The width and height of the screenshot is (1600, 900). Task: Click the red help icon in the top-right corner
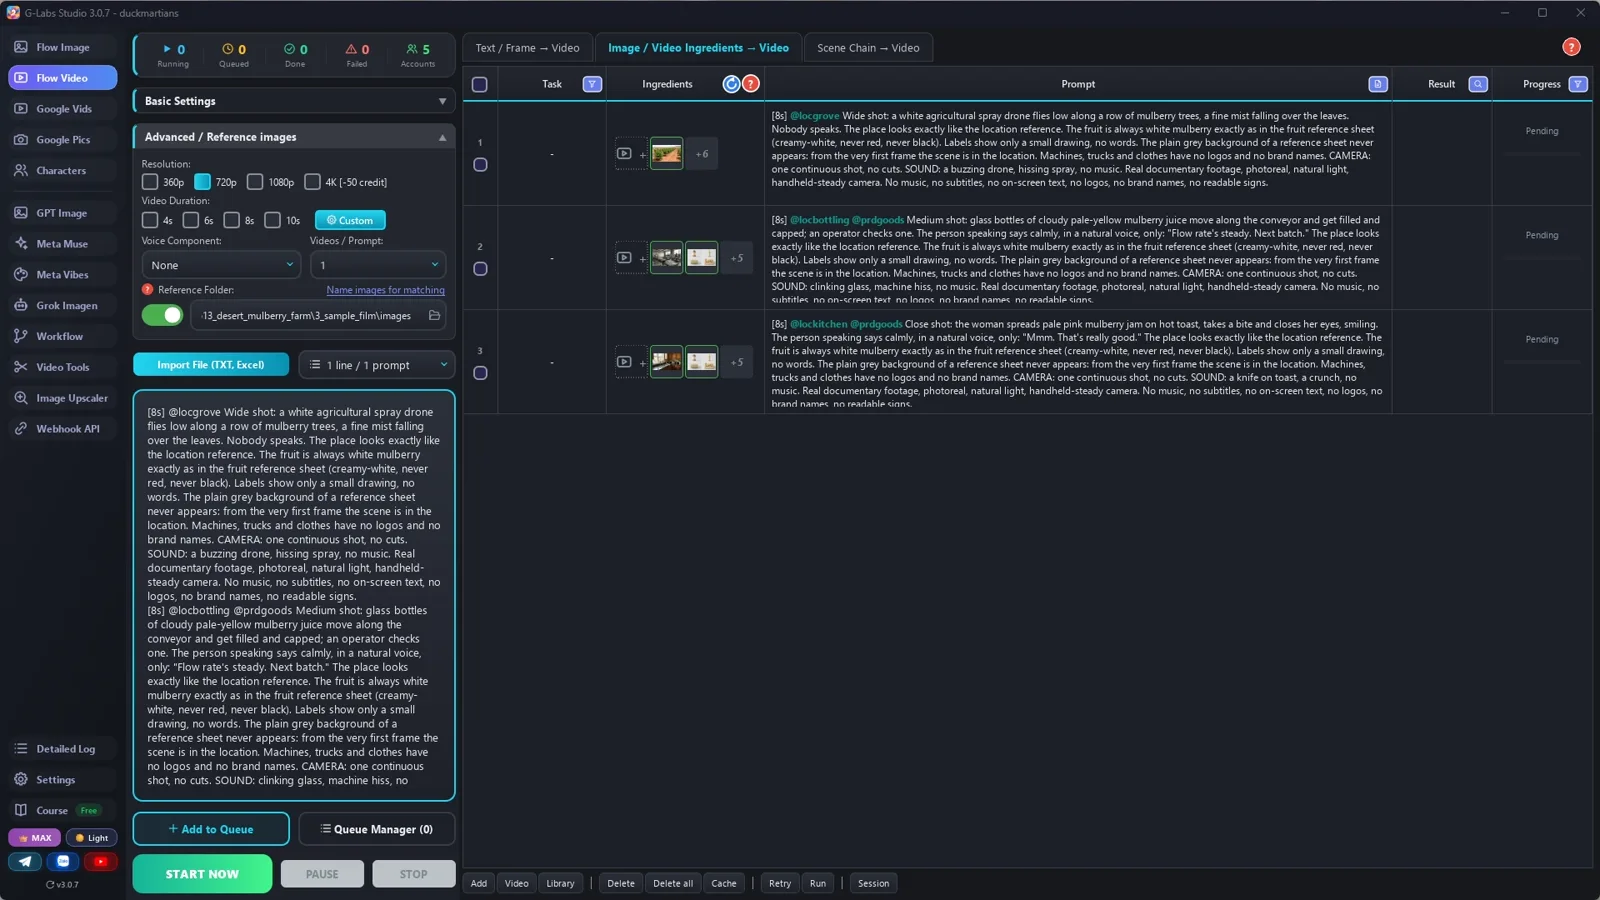(1571, 47)
